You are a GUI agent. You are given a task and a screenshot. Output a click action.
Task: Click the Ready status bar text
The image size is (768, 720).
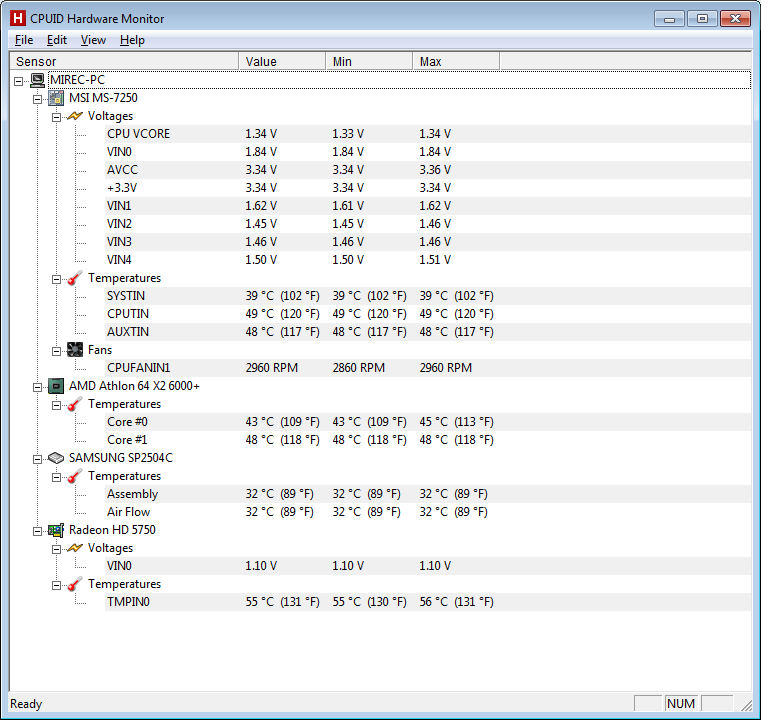coord(26,704)
